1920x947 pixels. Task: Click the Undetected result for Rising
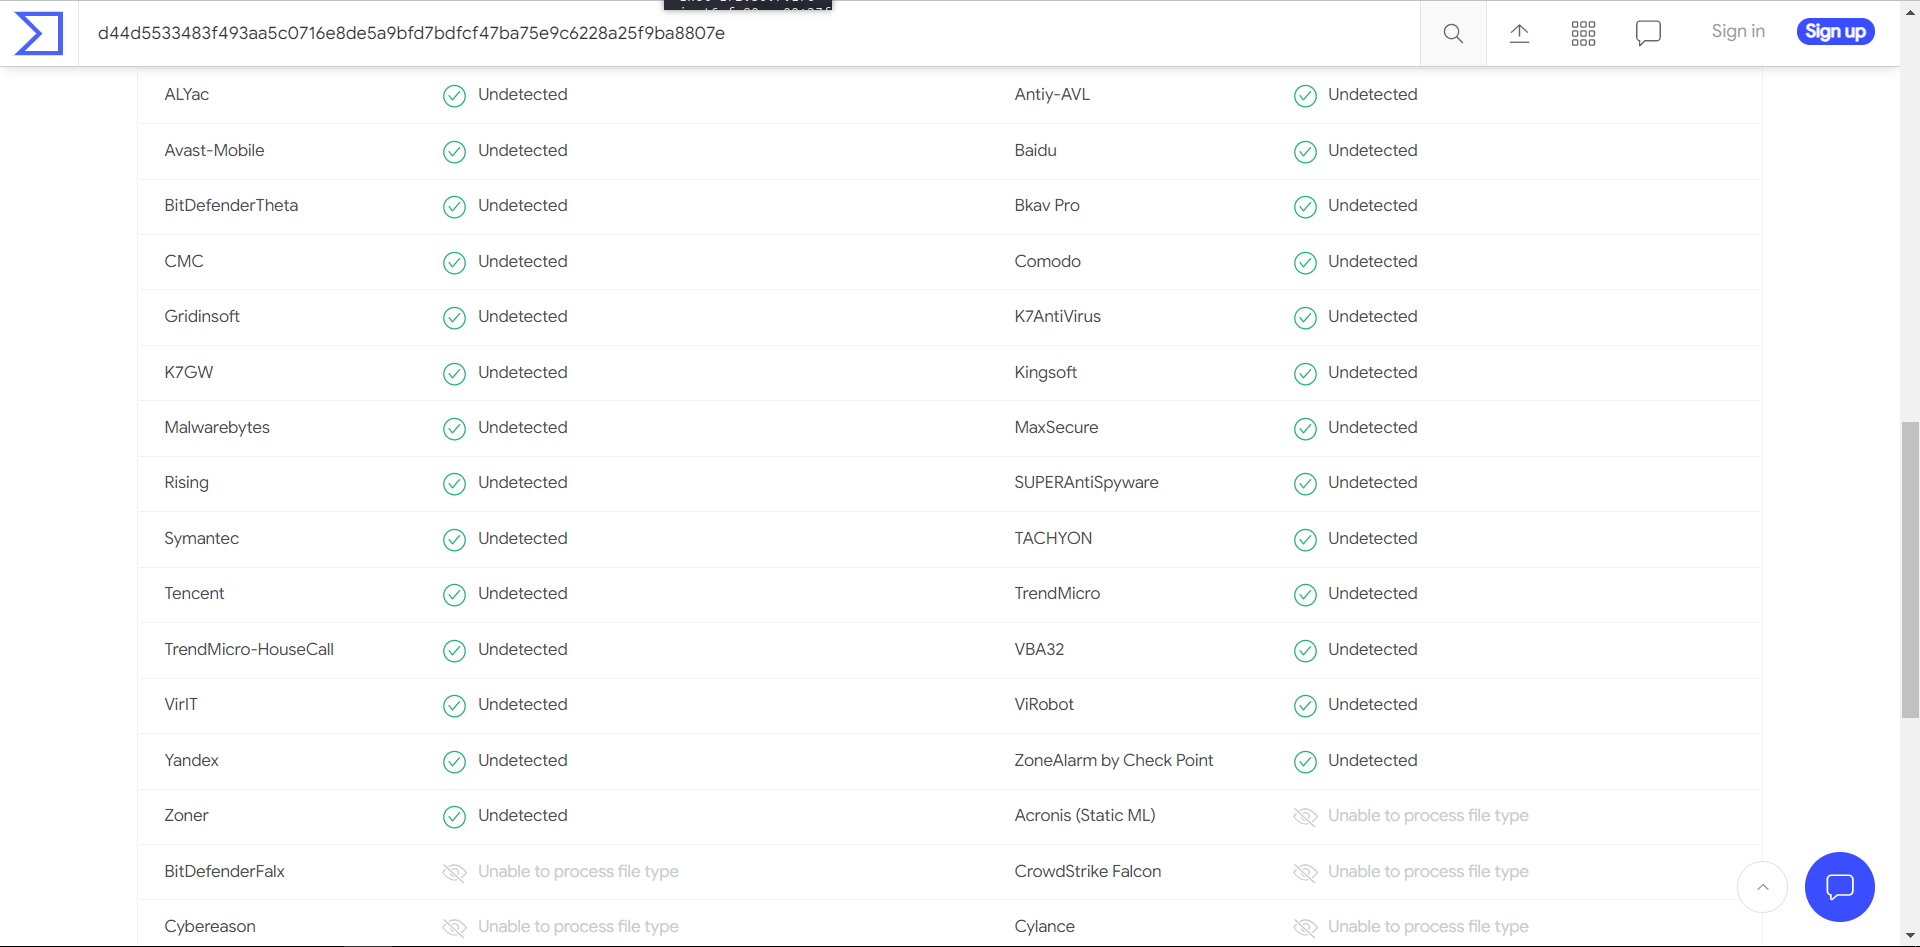[523, 482]
